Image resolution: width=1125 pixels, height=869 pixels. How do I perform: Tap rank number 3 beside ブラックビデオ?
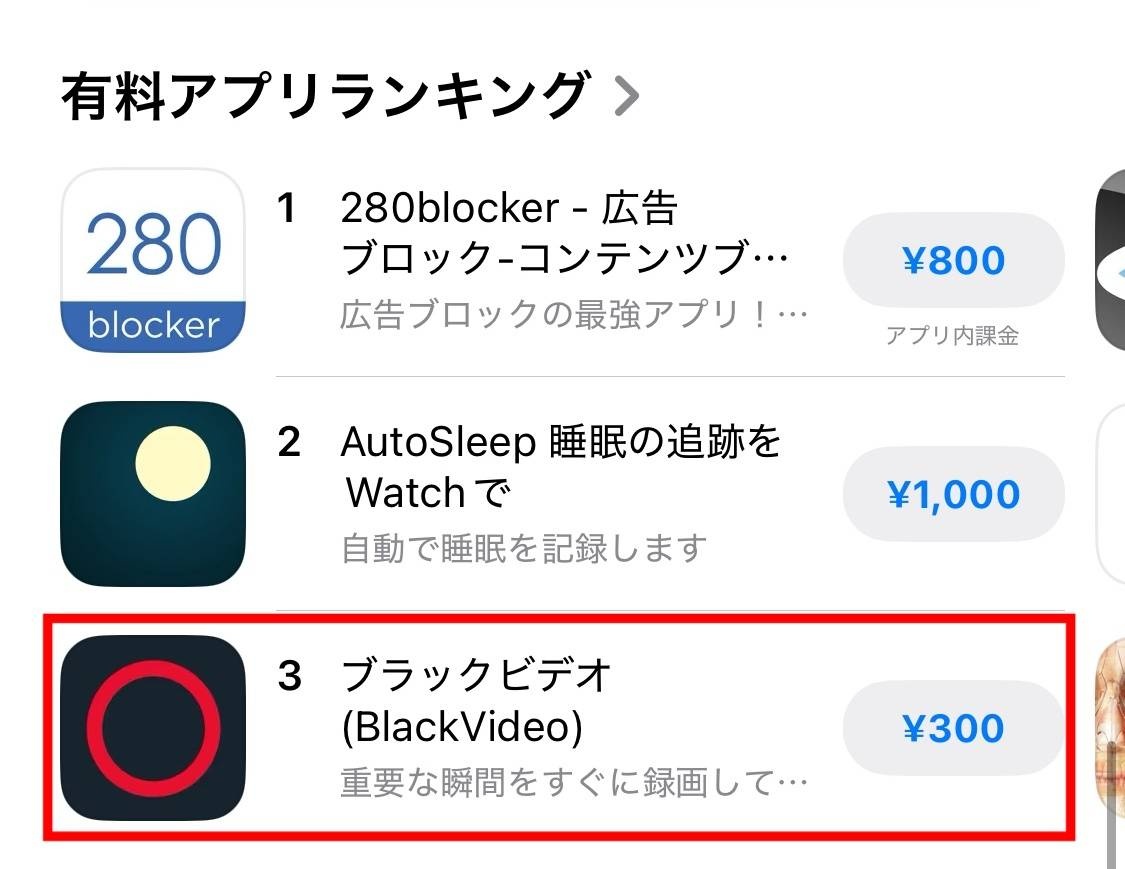(x=289, y=677)
